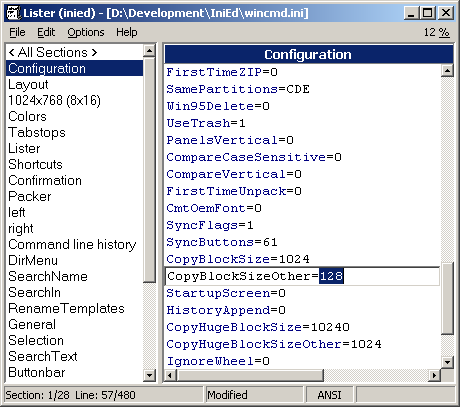Open the Edit menu
Screen dimensions: 460x407
point(46,32)
